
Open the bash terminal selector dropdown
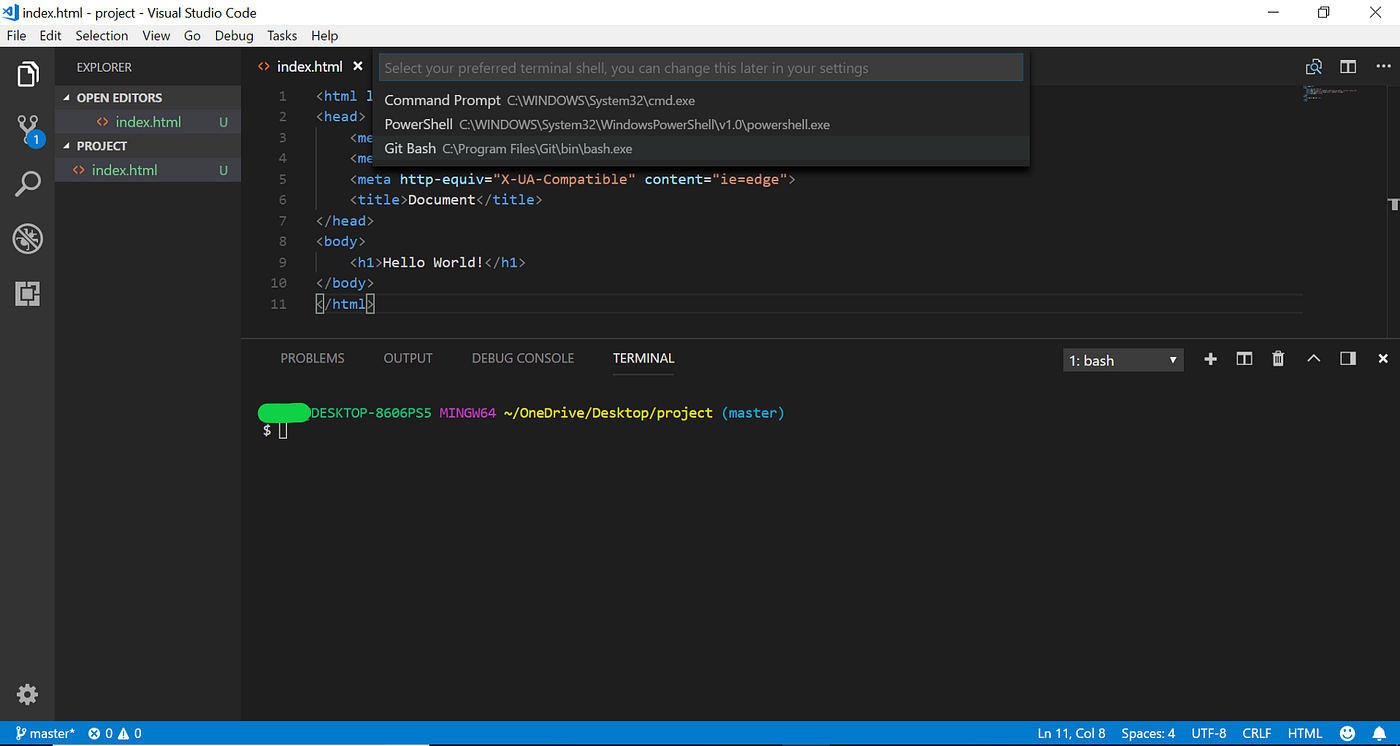pos(1123,360)
